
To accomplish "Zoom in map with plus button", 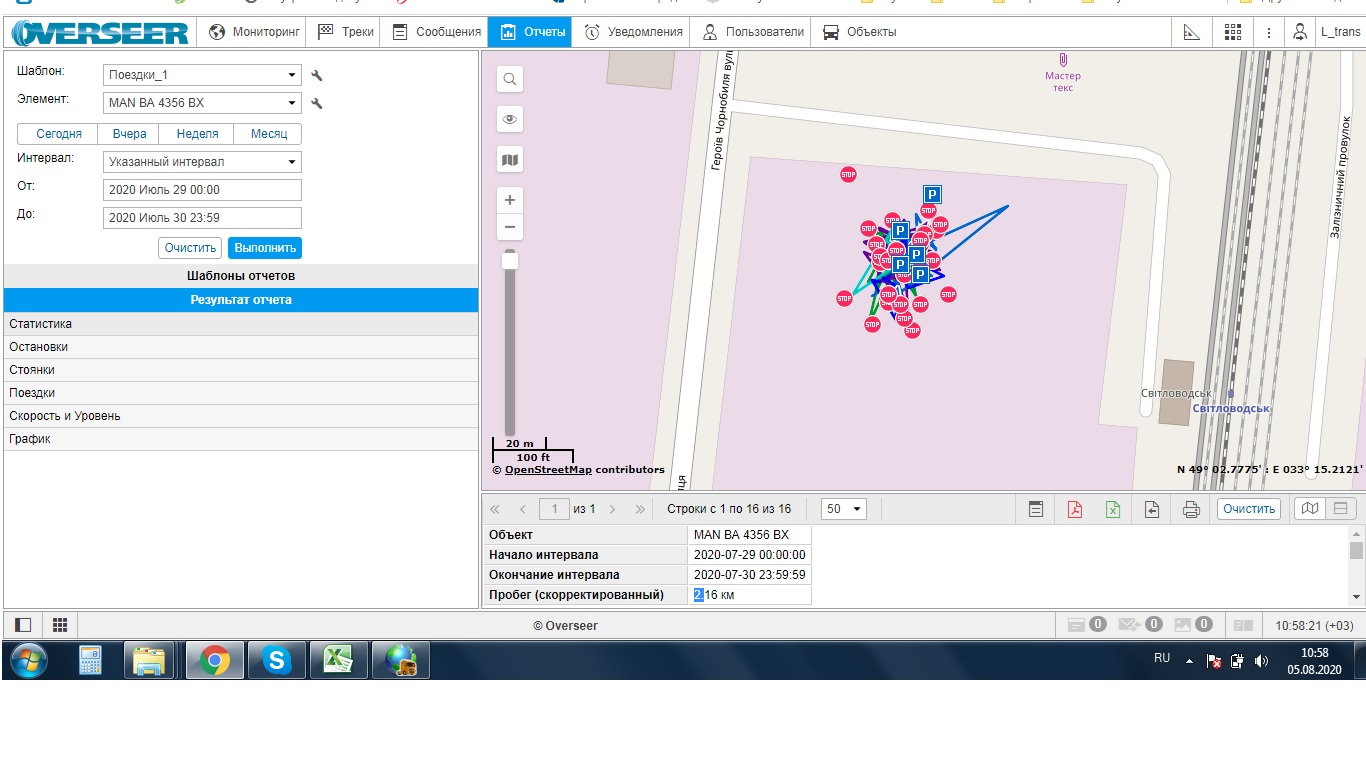I will coord(510,200).
